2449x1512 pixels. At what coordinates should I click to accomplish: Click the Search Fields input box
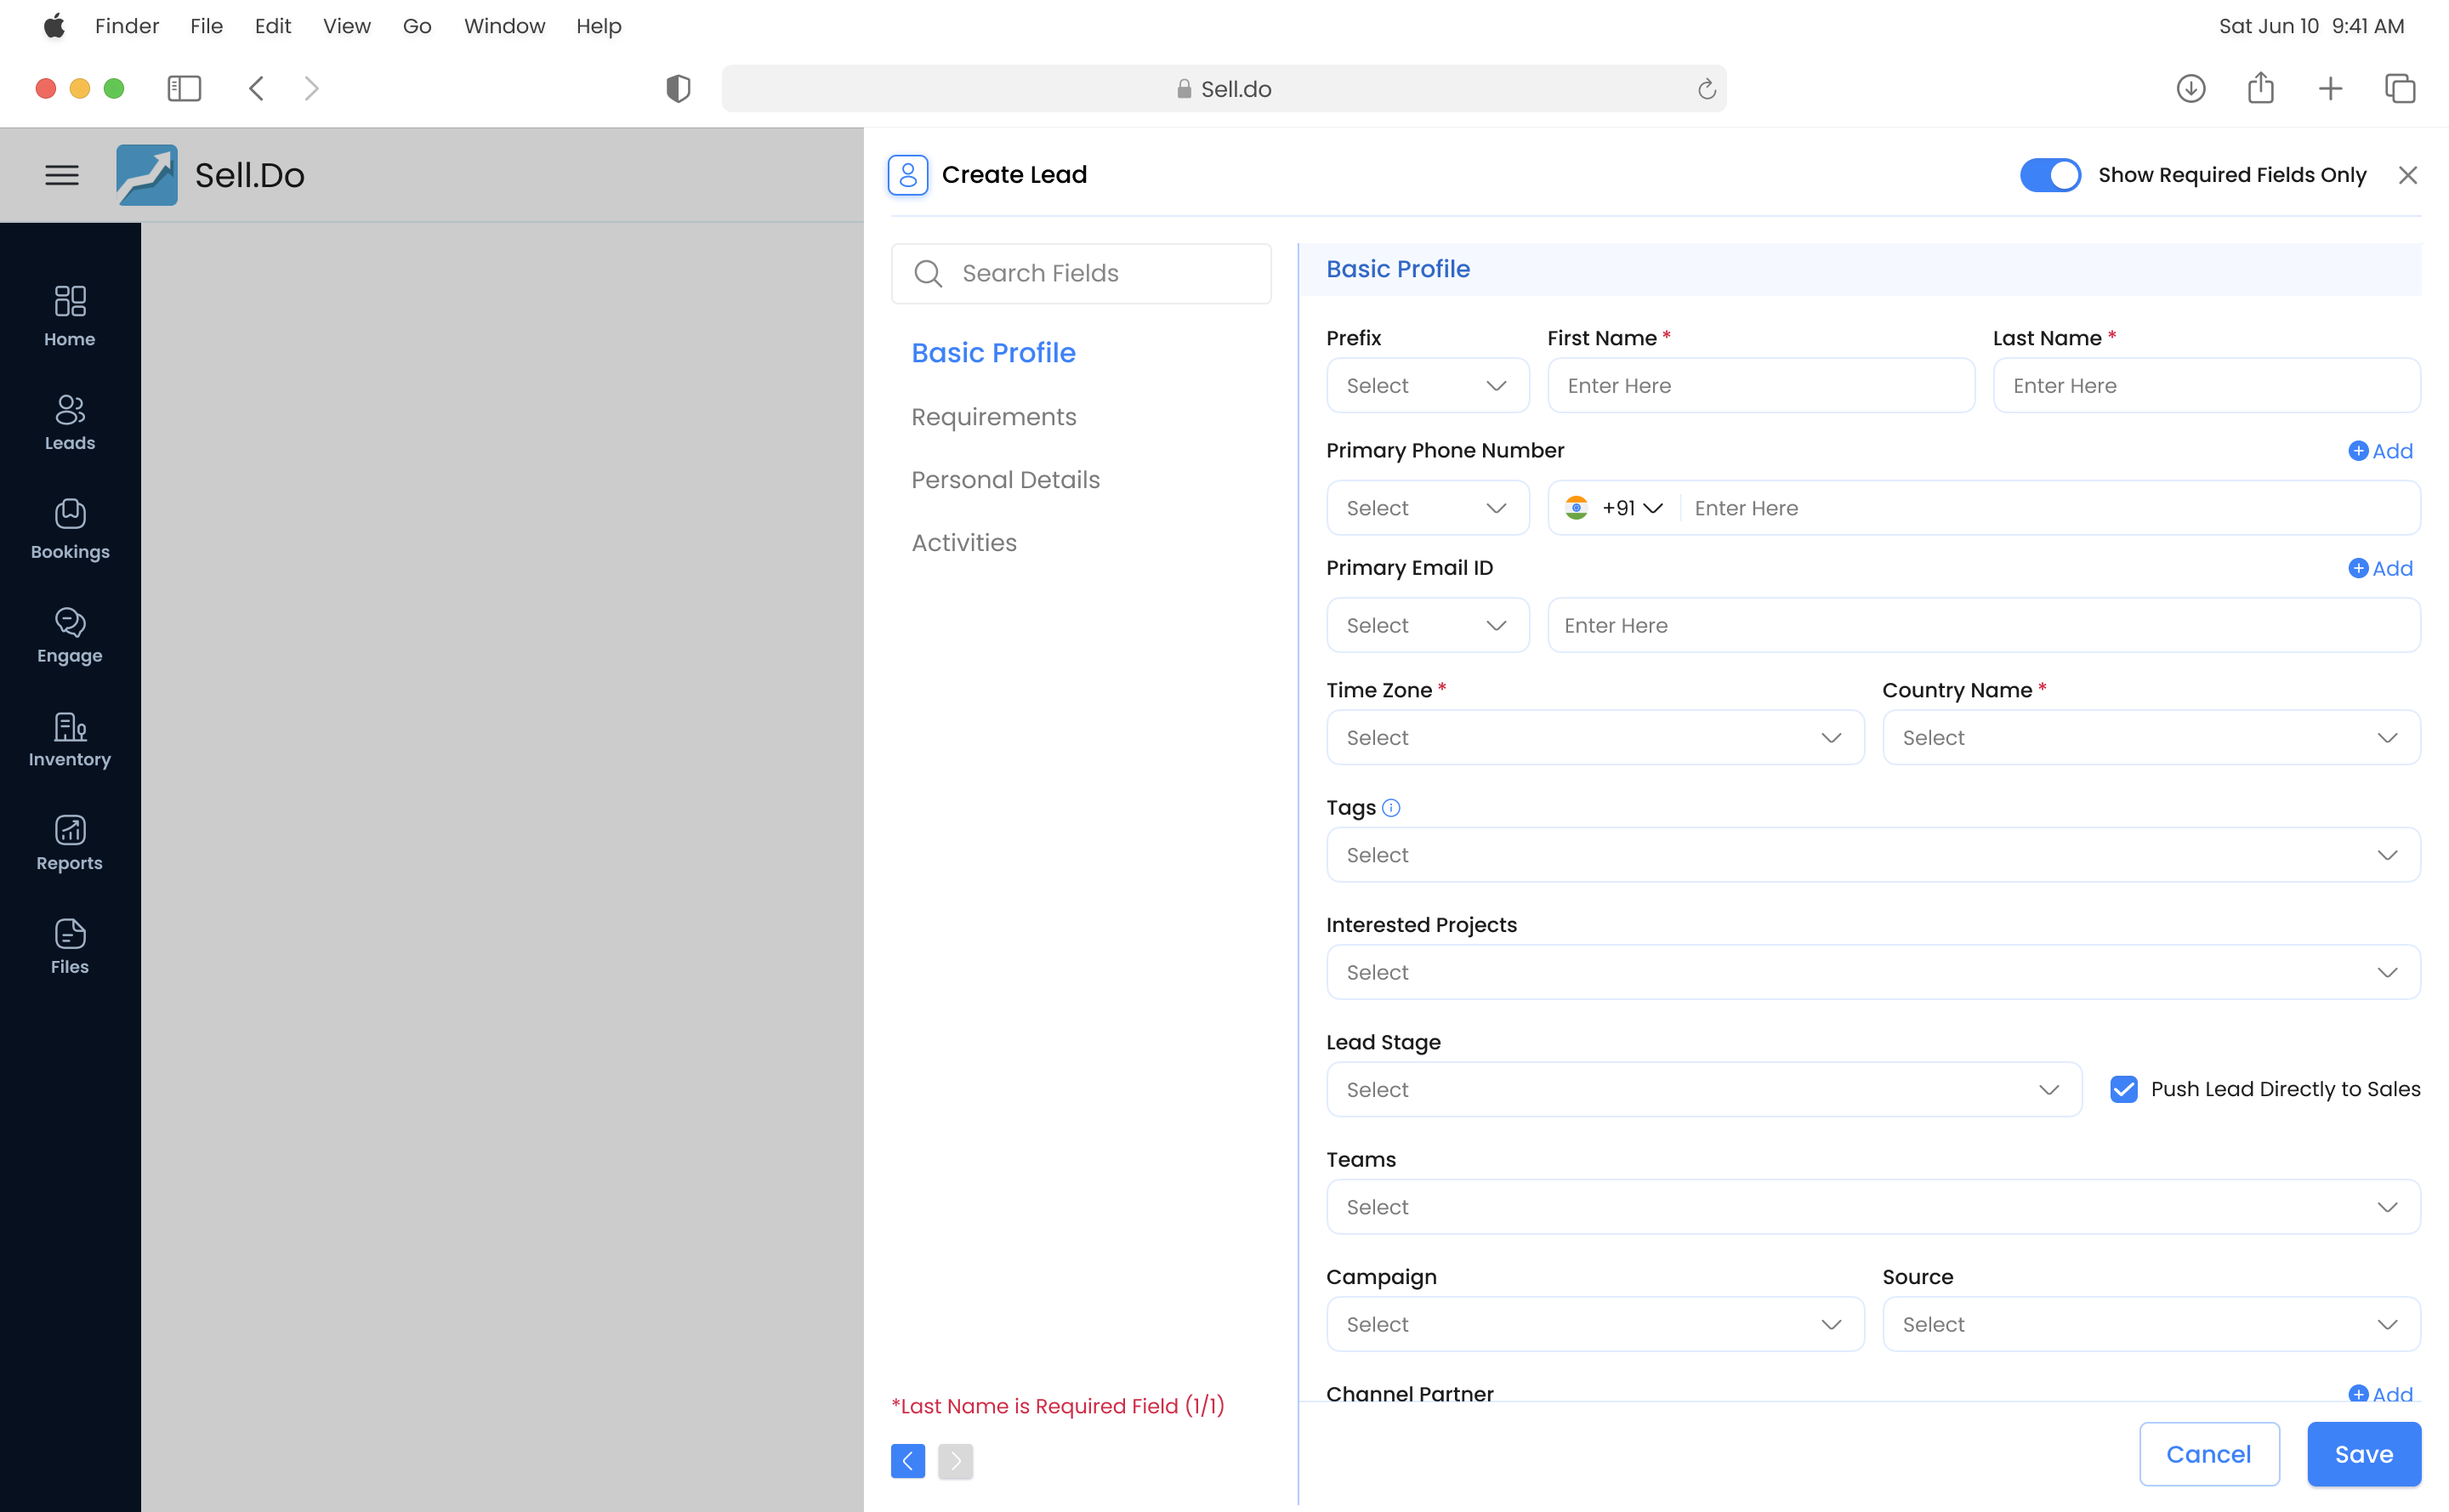(x=1081, y=273)
